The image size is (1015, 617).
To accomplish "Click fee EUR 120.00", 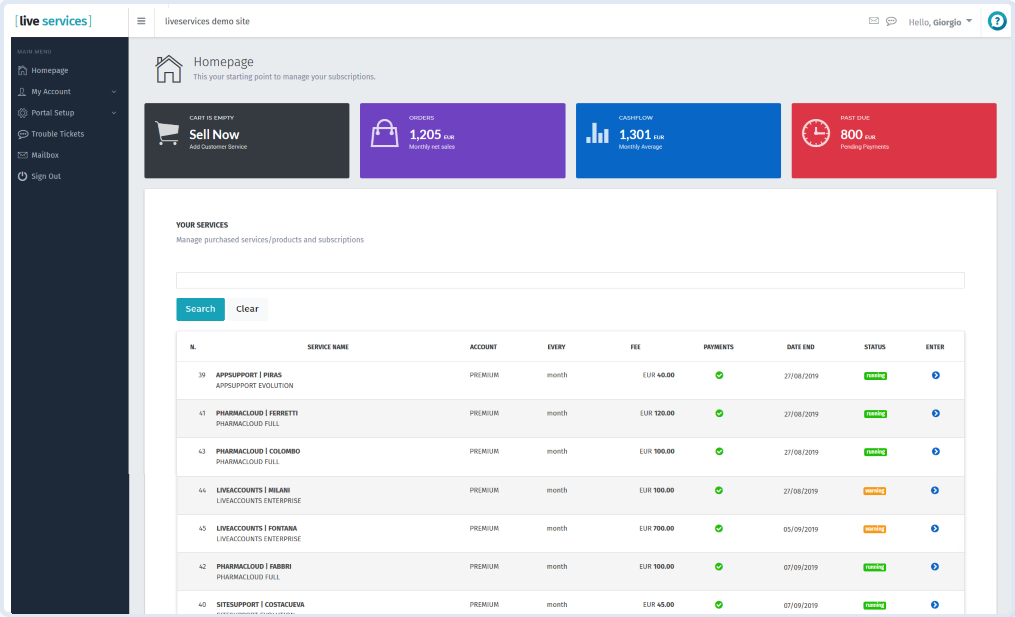I will click(x=657, y=413).
